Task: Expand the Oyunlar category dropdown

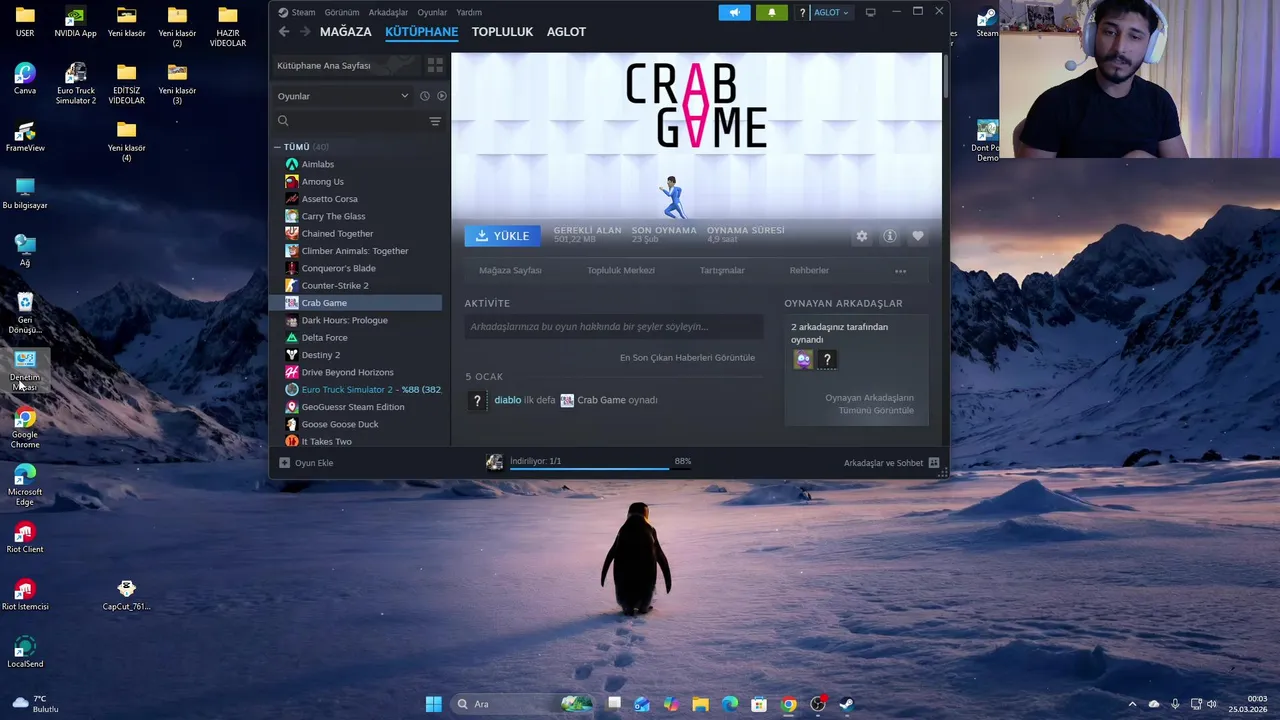Action: point(343,96)
